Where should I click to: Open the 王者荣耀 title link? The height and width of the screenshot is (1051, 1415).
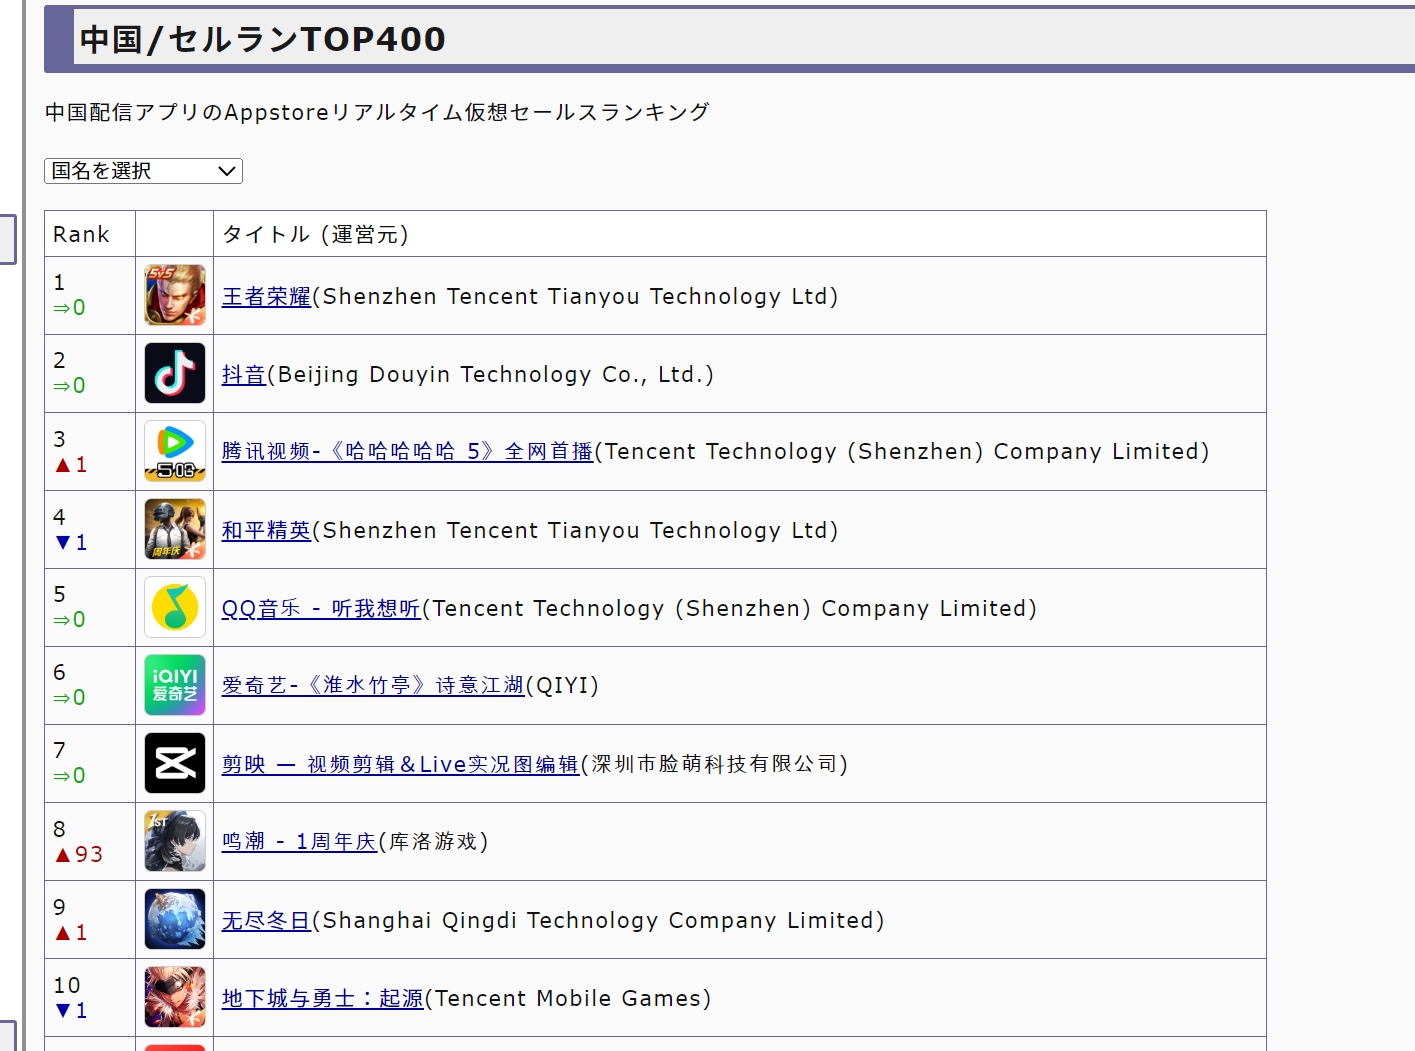point(266,297)
